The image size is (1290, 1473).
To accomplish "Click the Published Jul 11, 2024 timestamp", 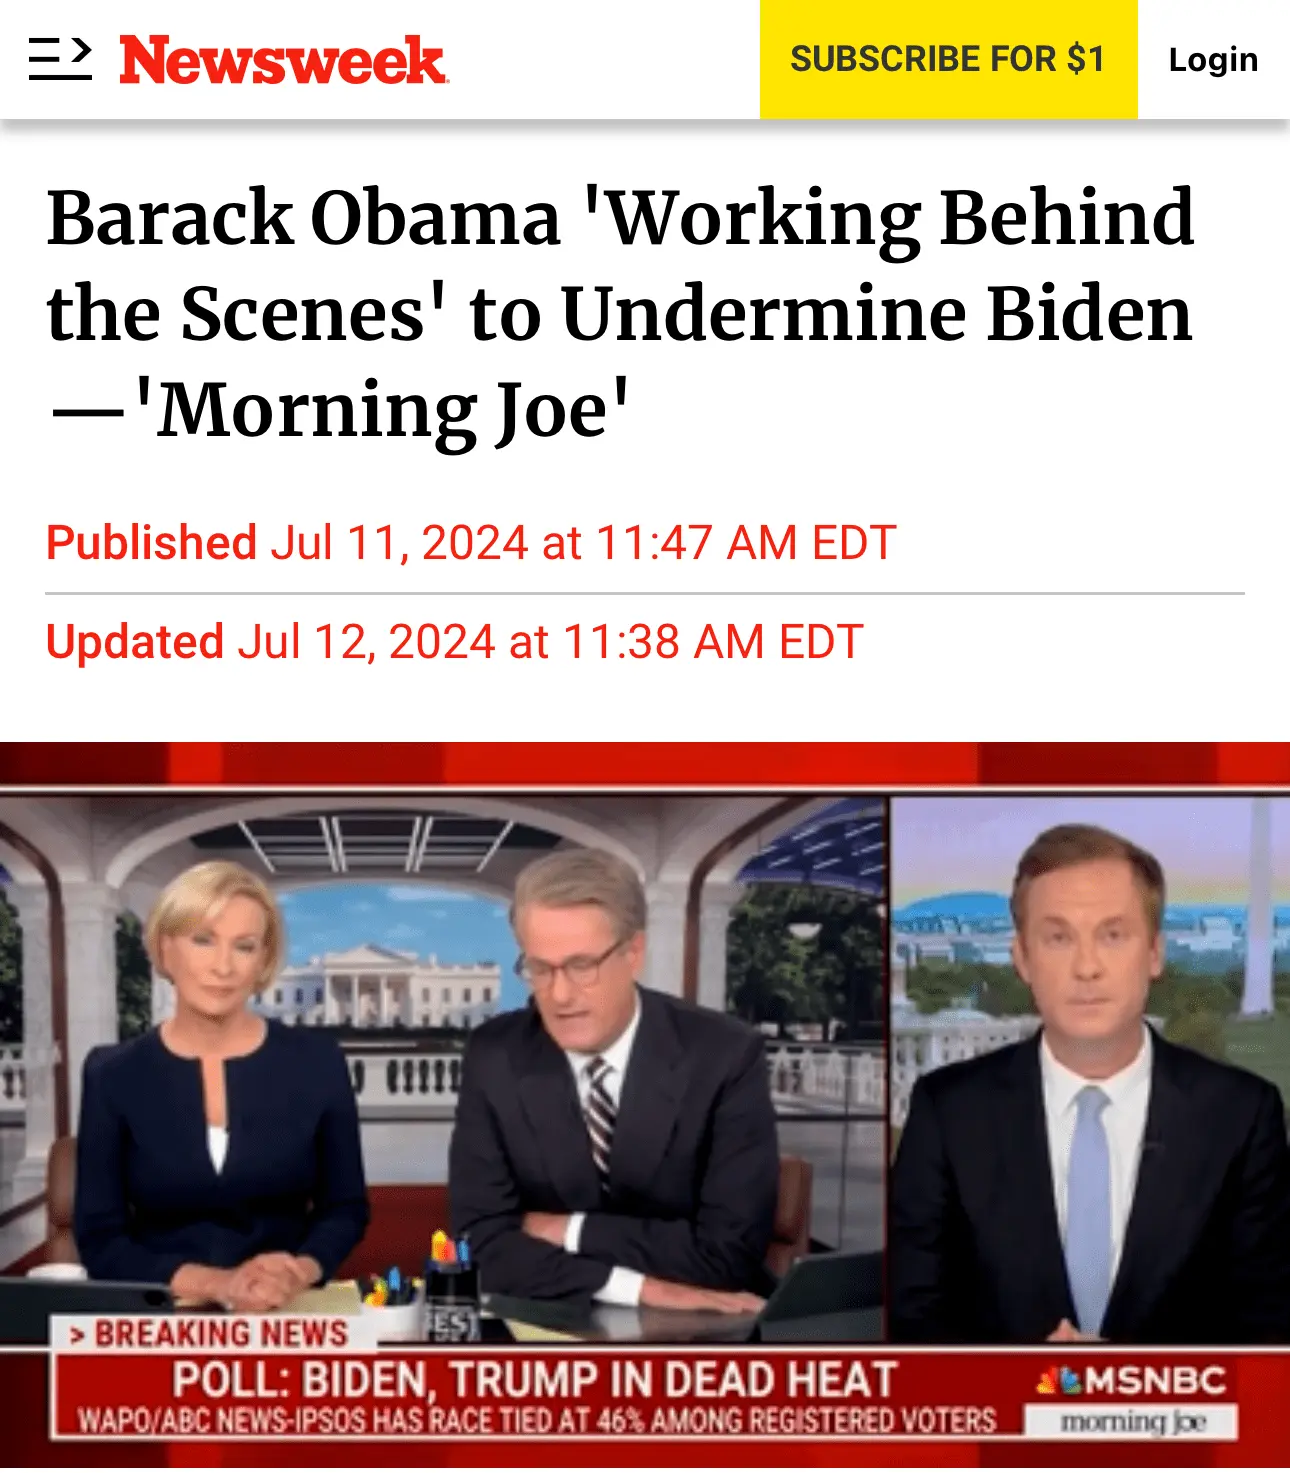I will pos(471,543).
